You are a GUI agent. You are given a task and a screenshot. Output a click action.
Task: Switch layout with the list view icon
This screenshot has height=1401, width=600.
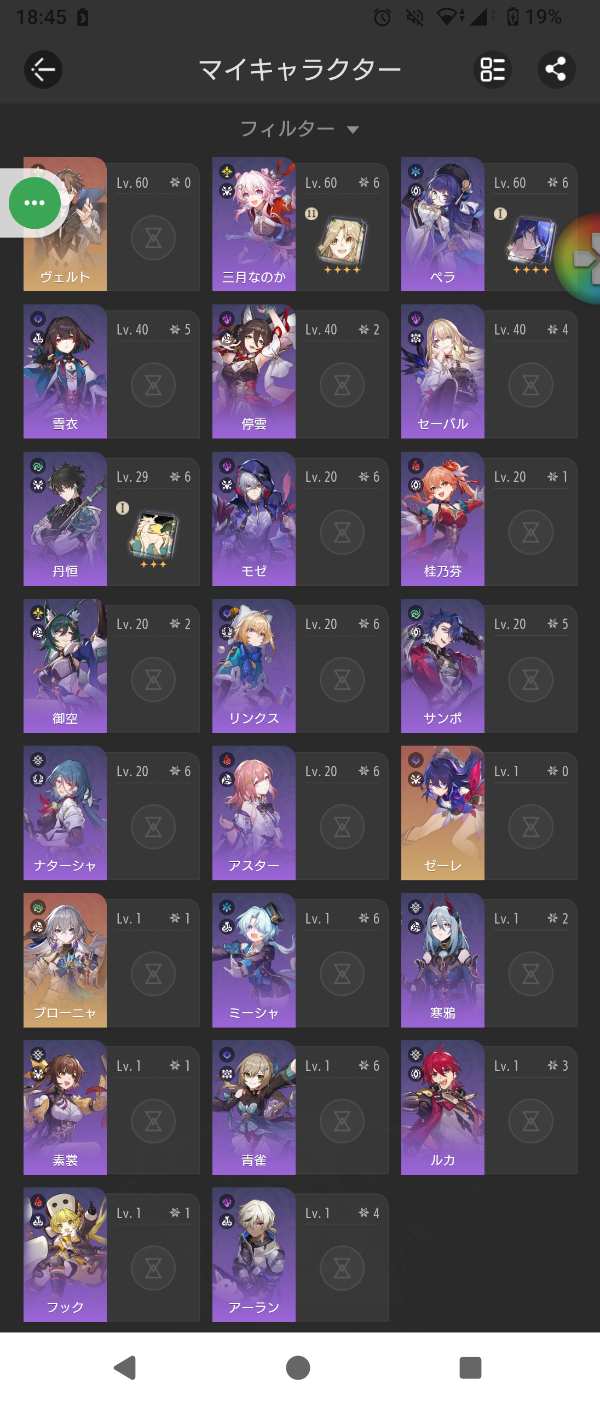[x=492, y=69]
